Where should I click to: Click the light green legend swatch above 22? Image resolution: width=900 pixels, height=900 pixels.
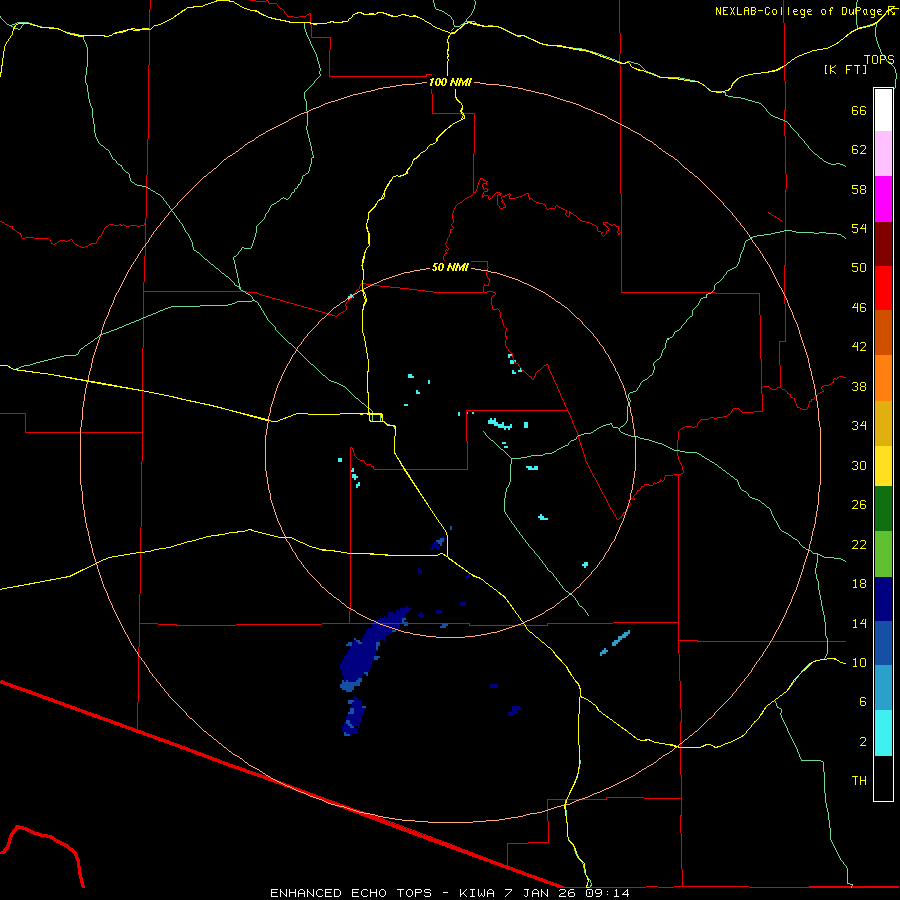(x=883, y=554)
